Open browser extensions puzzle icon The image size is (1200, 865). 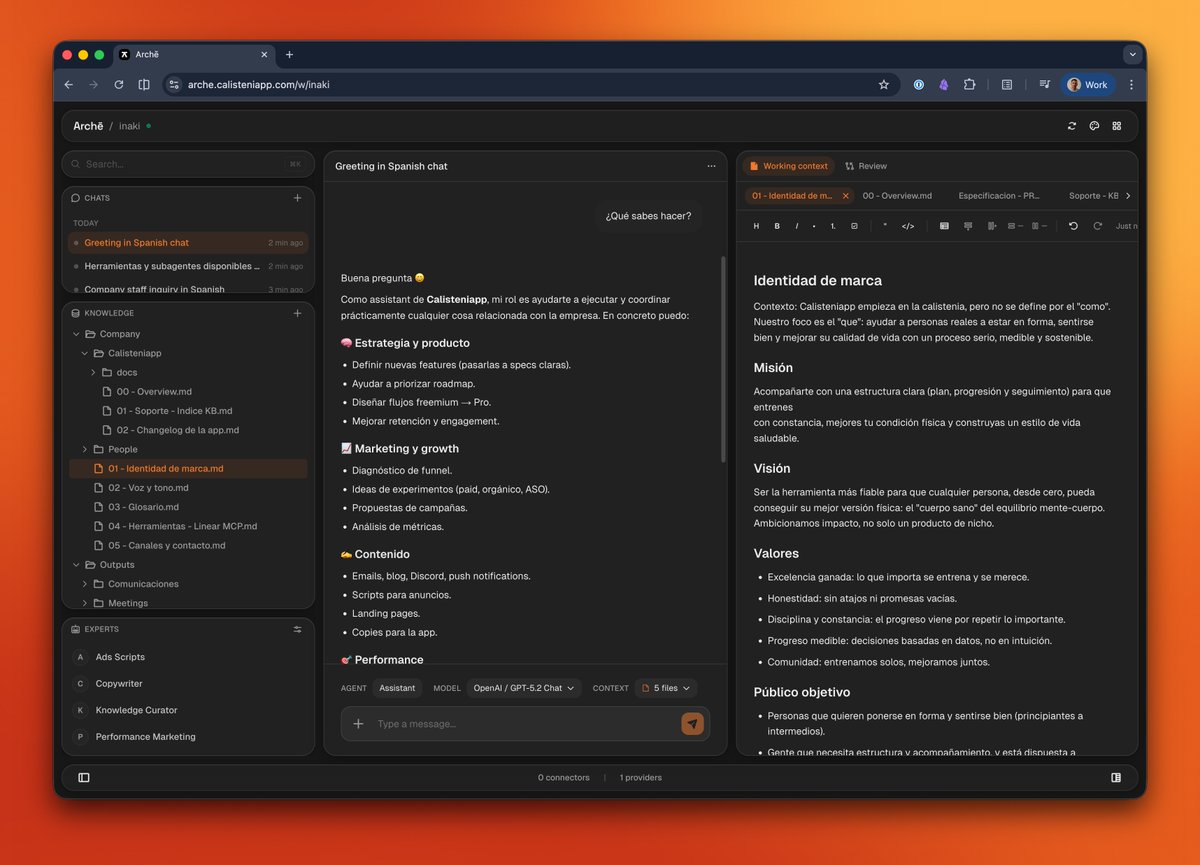point(969,85)
